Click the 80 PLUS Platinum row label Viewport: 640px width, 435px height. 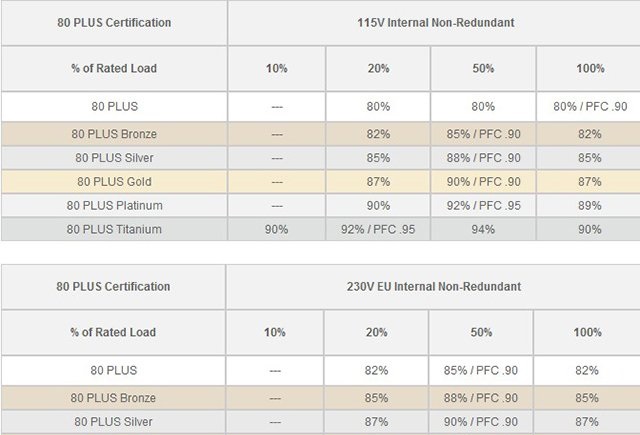(x=114, y=205)
